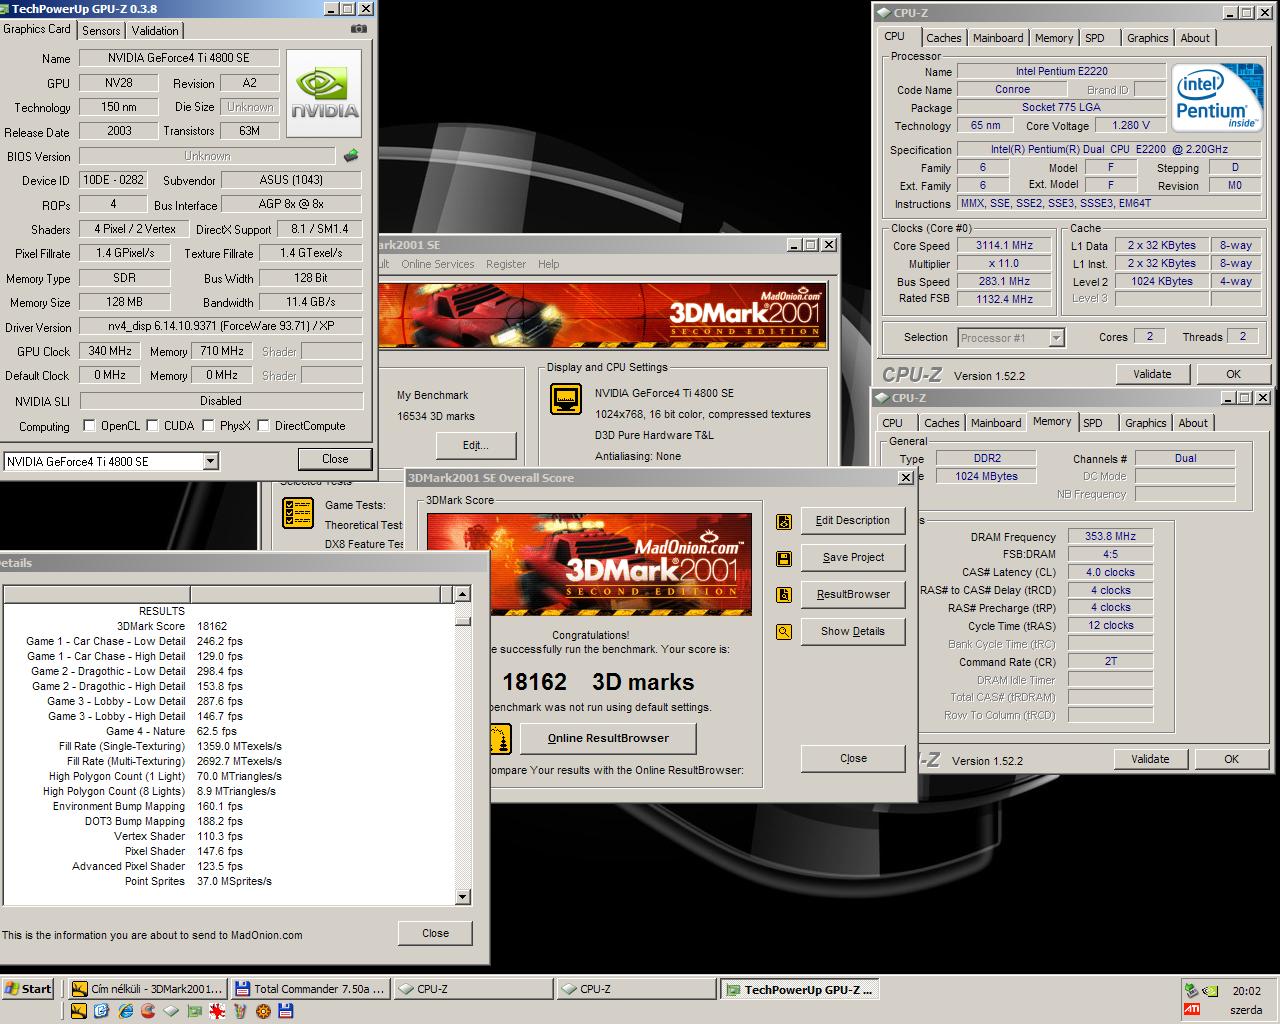
Task: Click the Specification field in CPU-Z
Action: pos(1108,149)
